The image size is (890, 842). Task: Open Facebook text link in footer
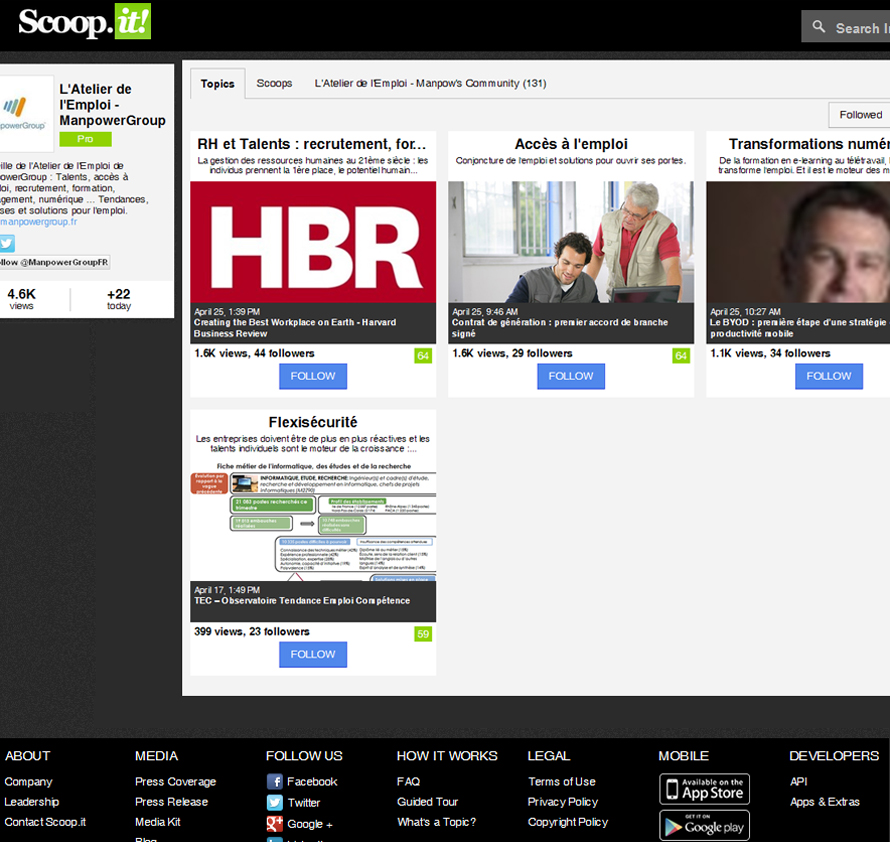click(312, 782)
